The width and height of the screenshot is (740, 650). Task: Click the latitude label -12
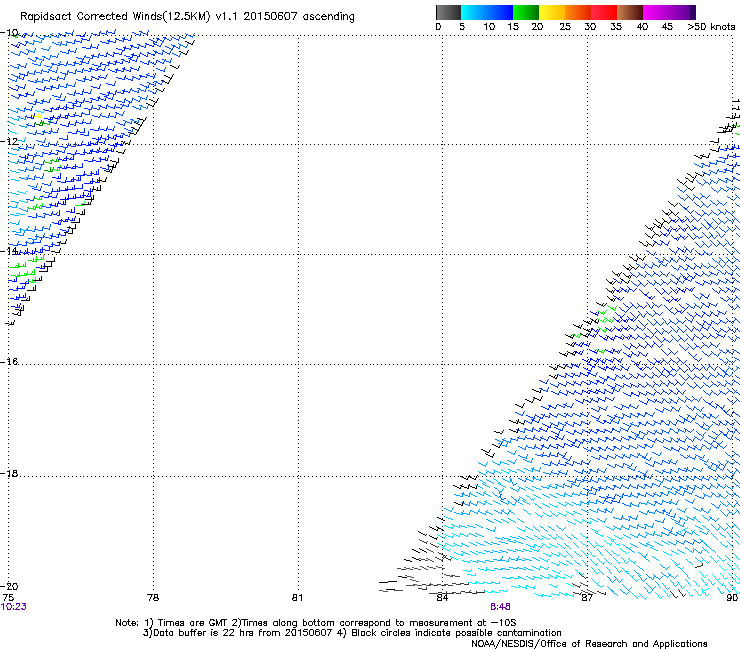(9, 141)
